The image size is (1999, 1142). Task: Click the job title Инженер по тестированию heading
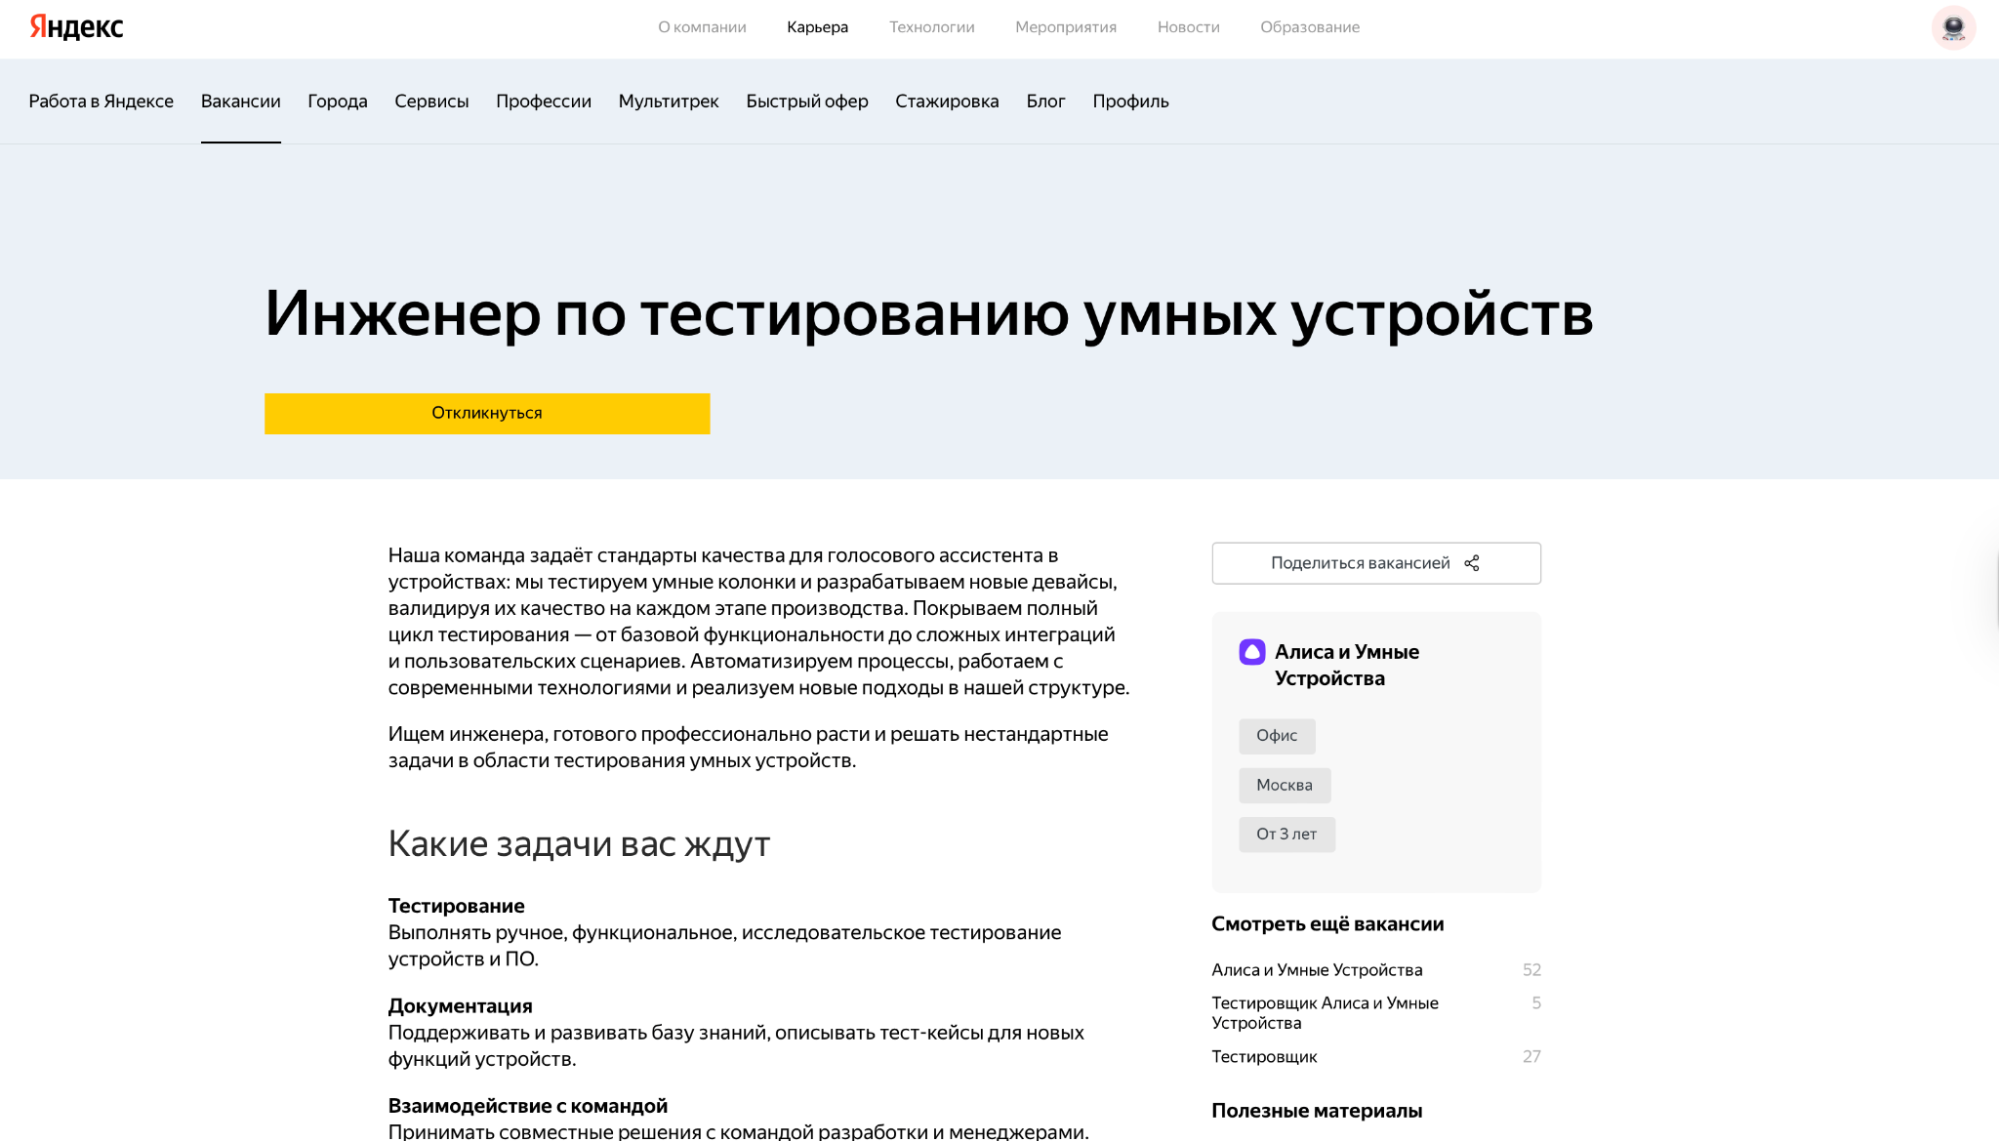[929, 314]
